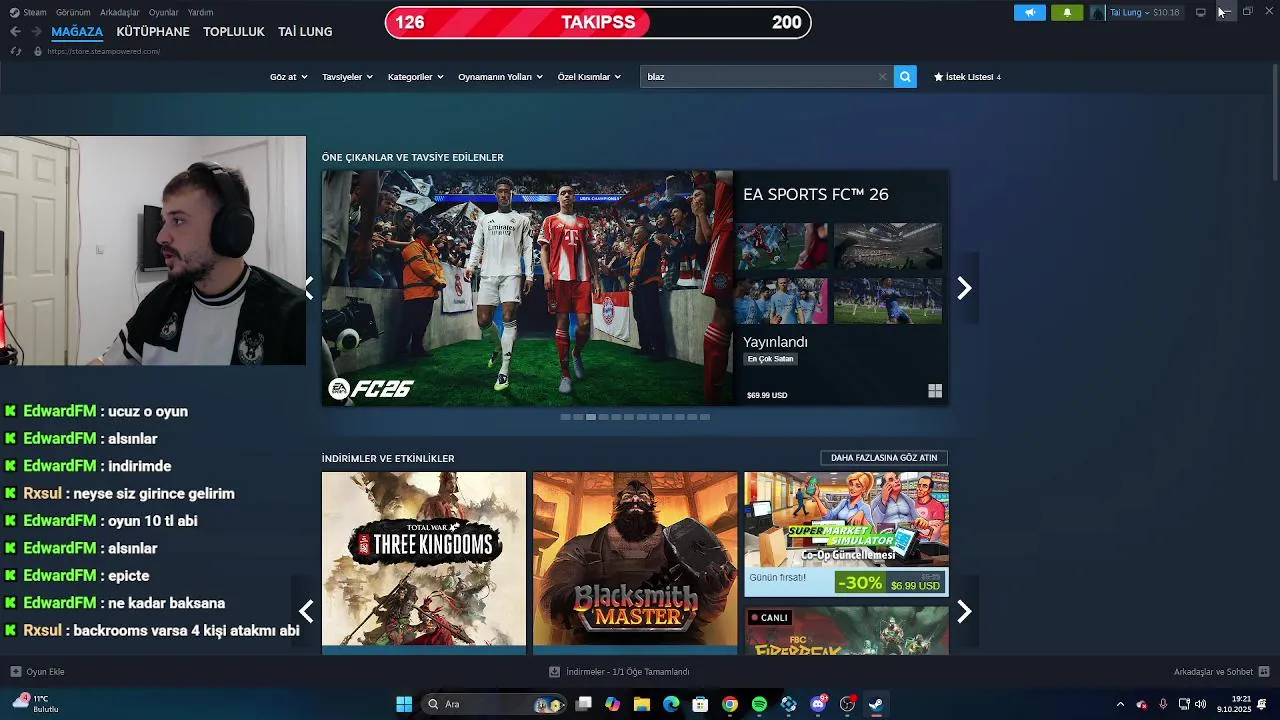
Task: Click the microphone tray icon
Action: [x=1163, y=704]
